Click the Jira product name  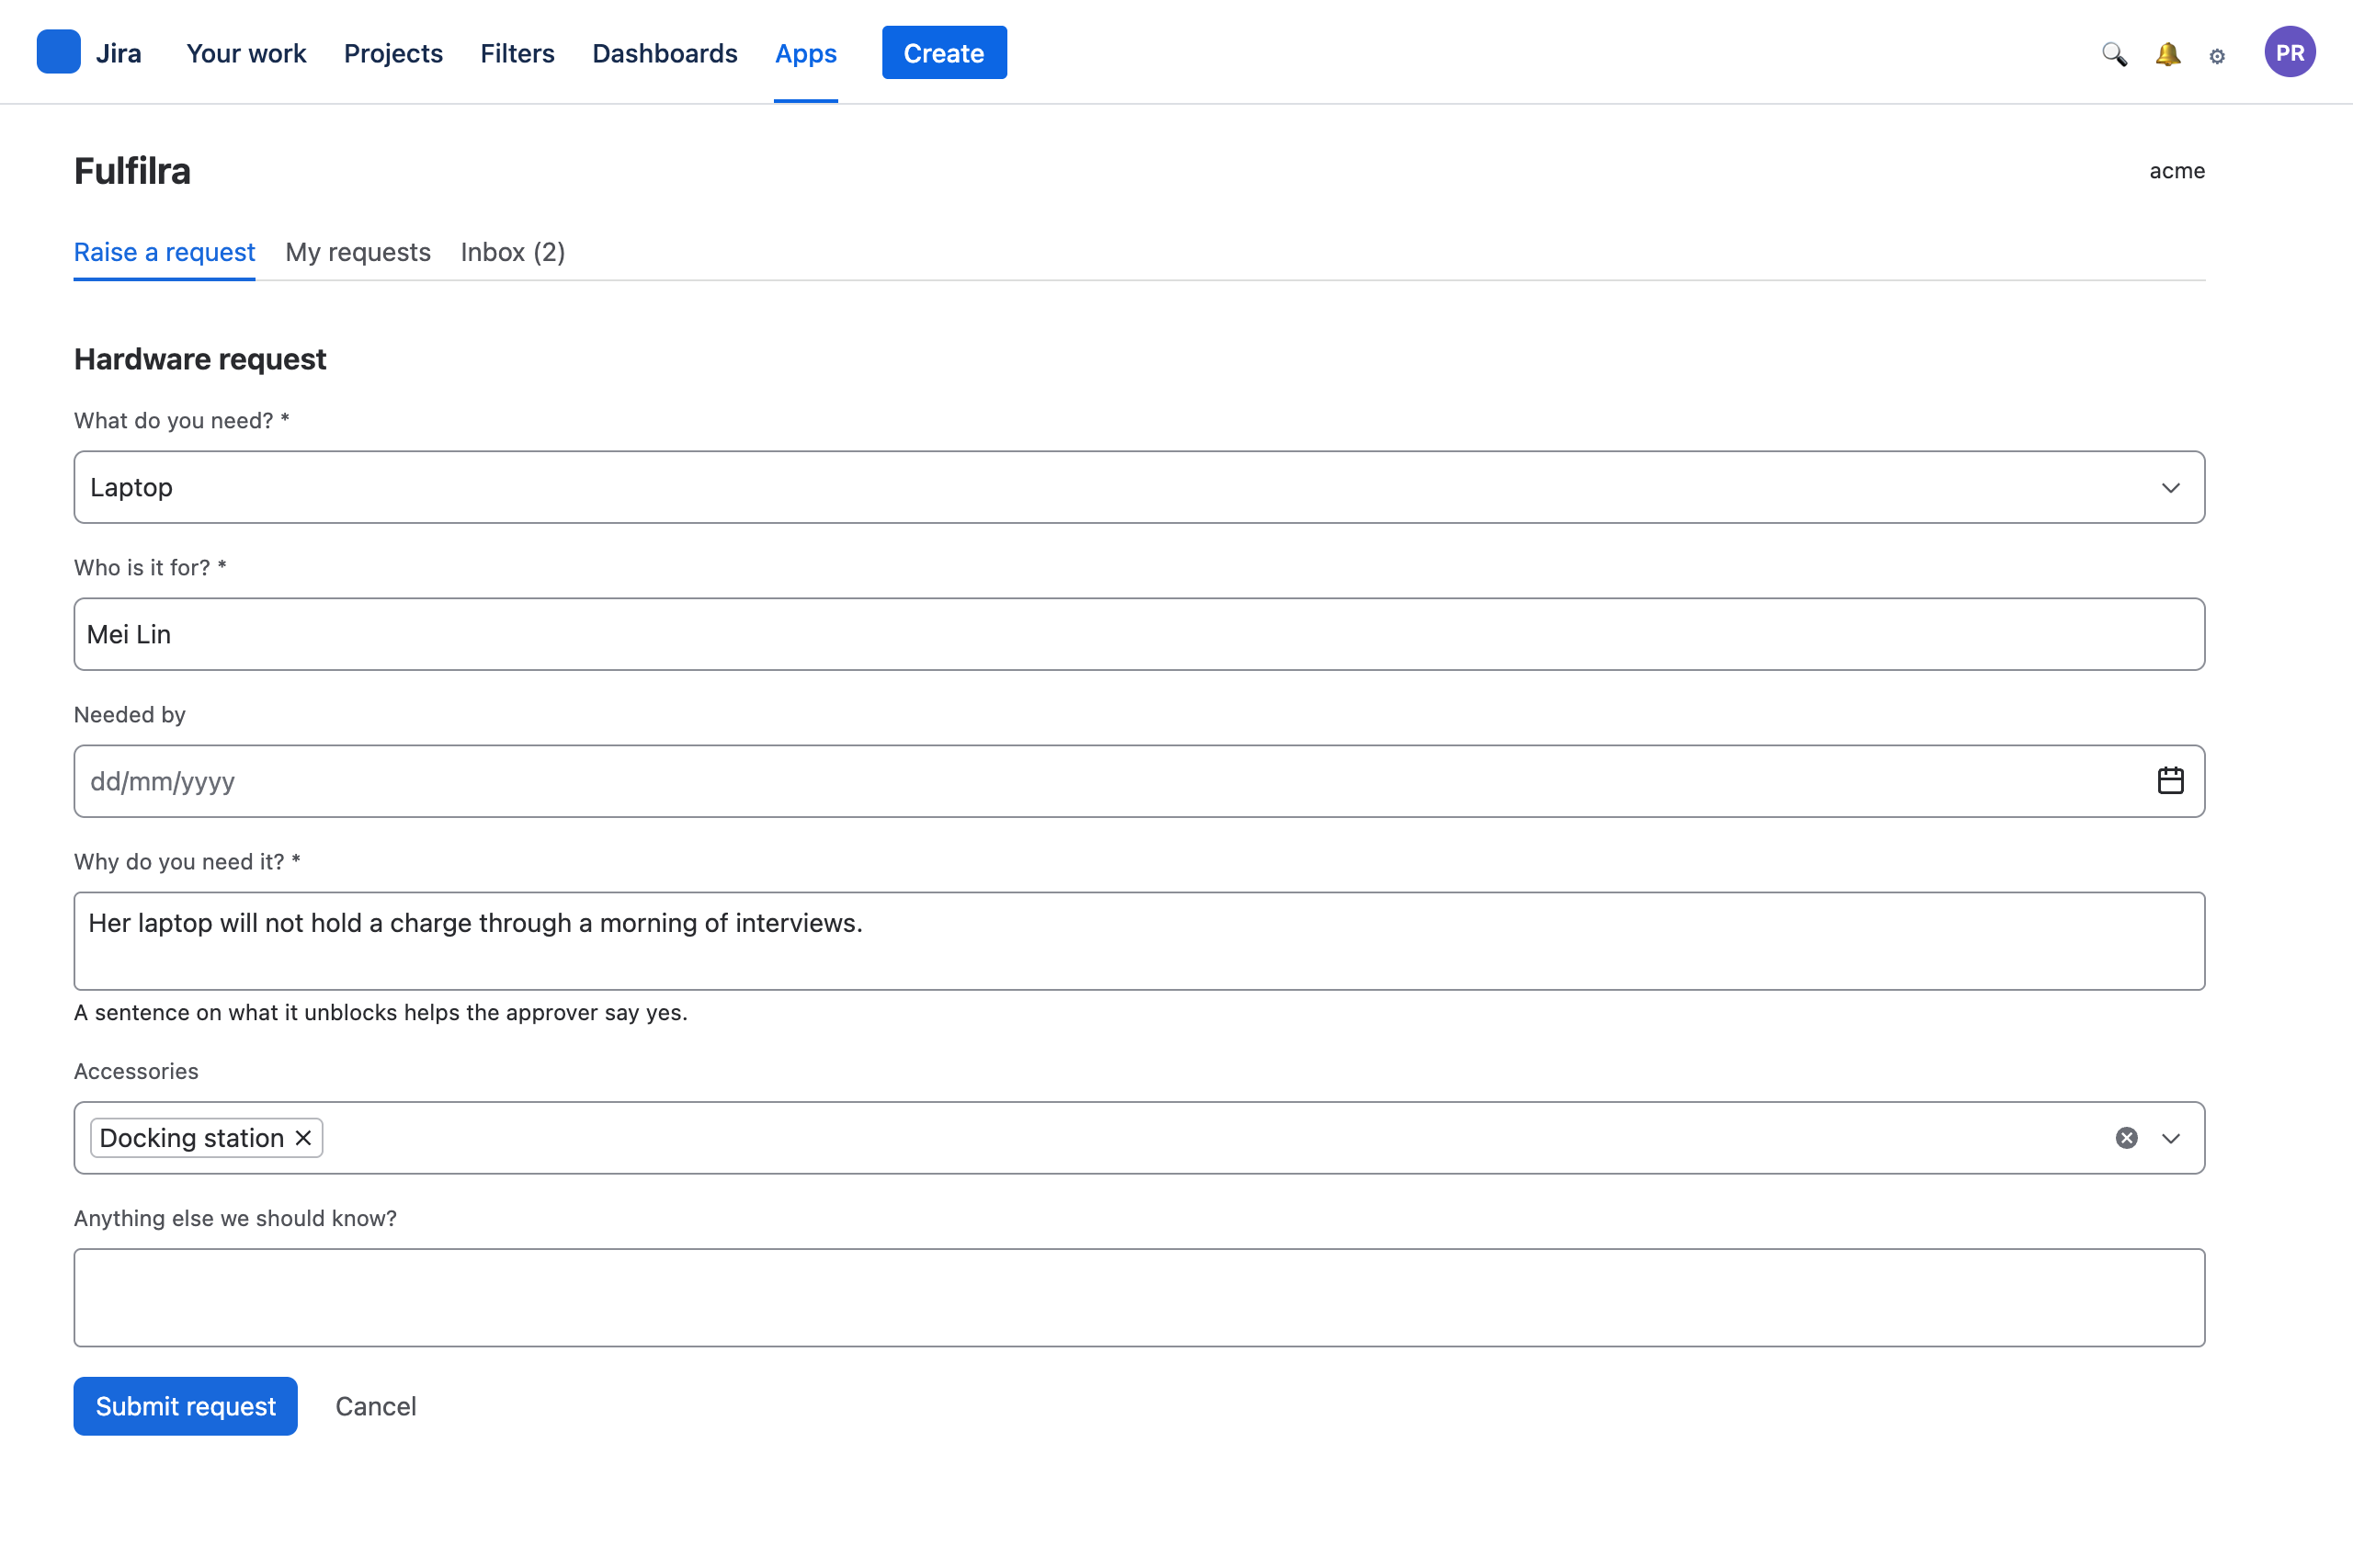(118, 53)
